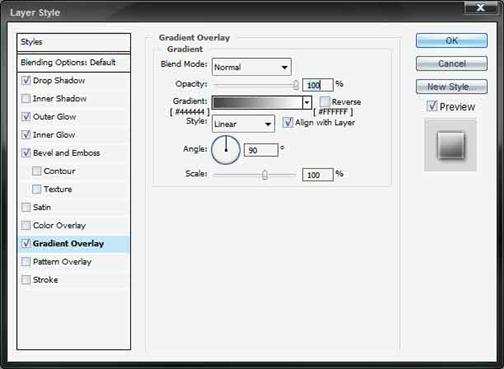Select the Satin effect row

[73, 207]
